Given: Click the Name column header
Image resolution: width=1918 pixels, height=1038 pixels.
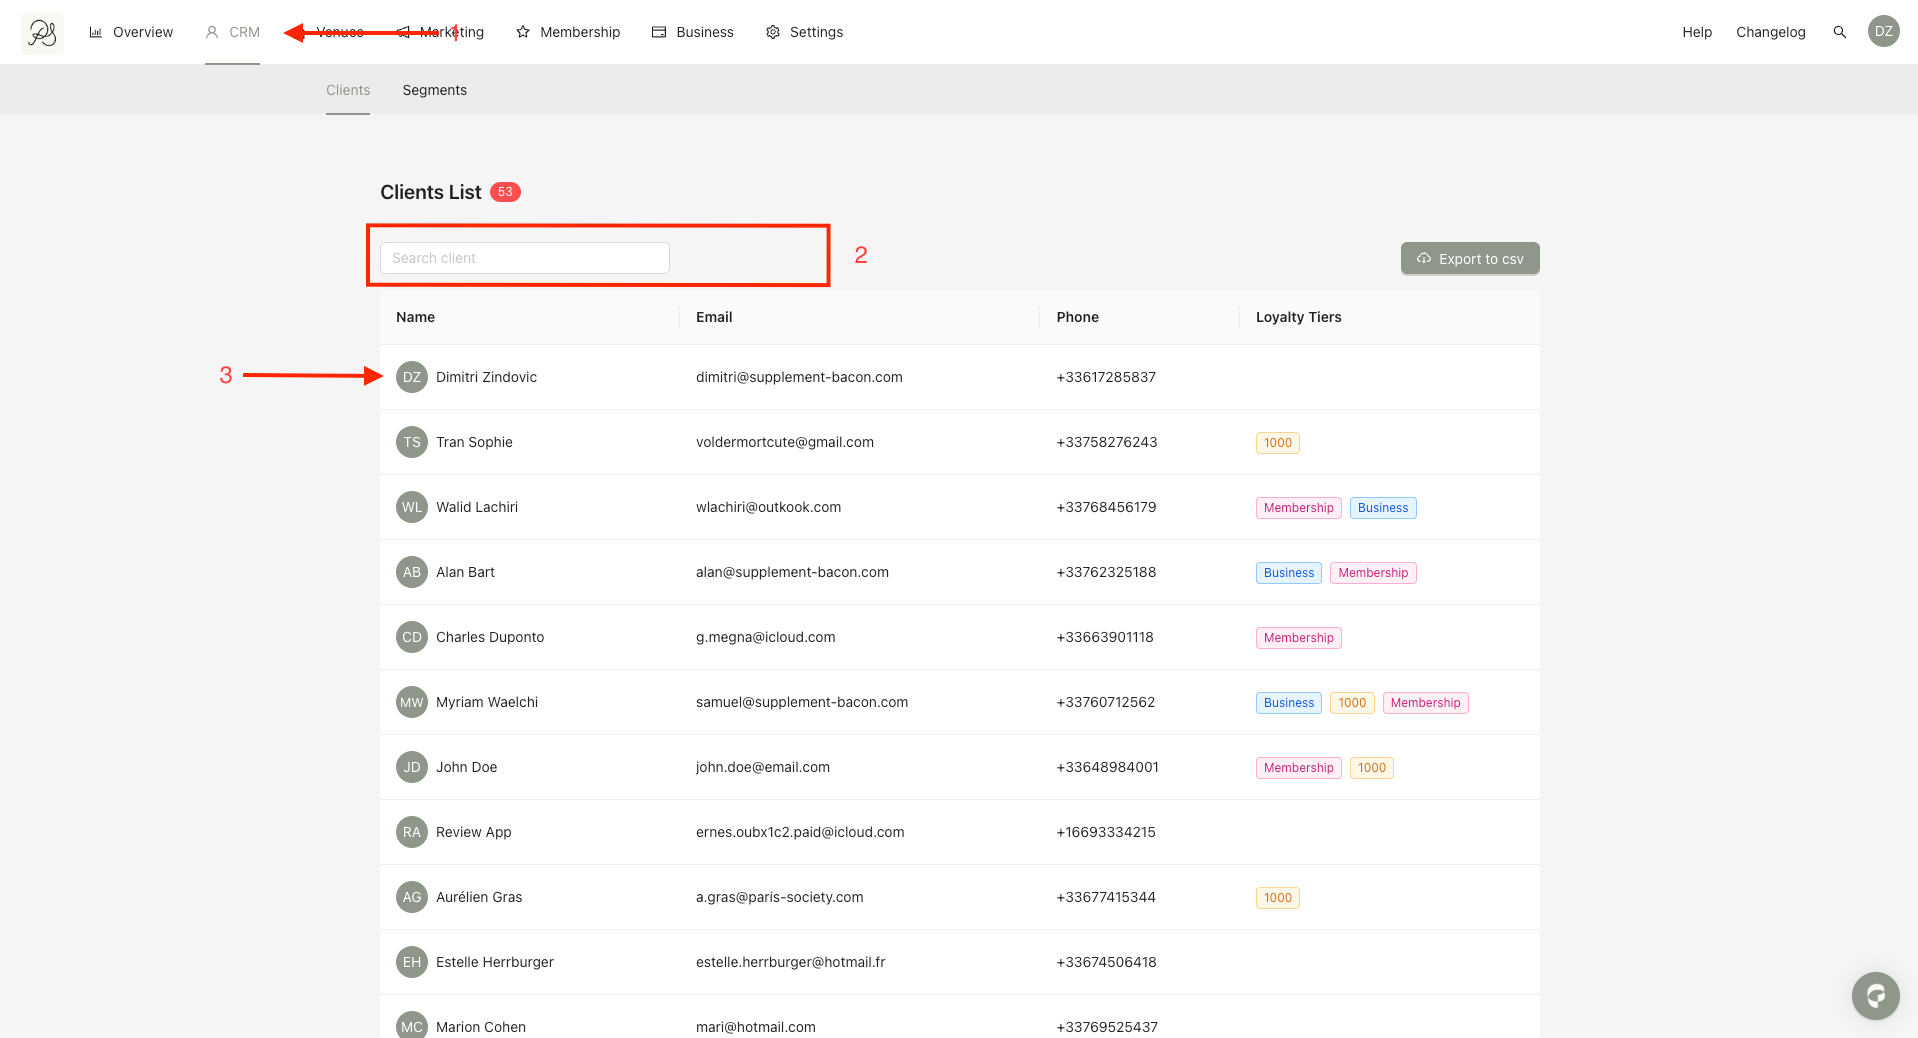Looking at the screenshot, I should (415, 317).
